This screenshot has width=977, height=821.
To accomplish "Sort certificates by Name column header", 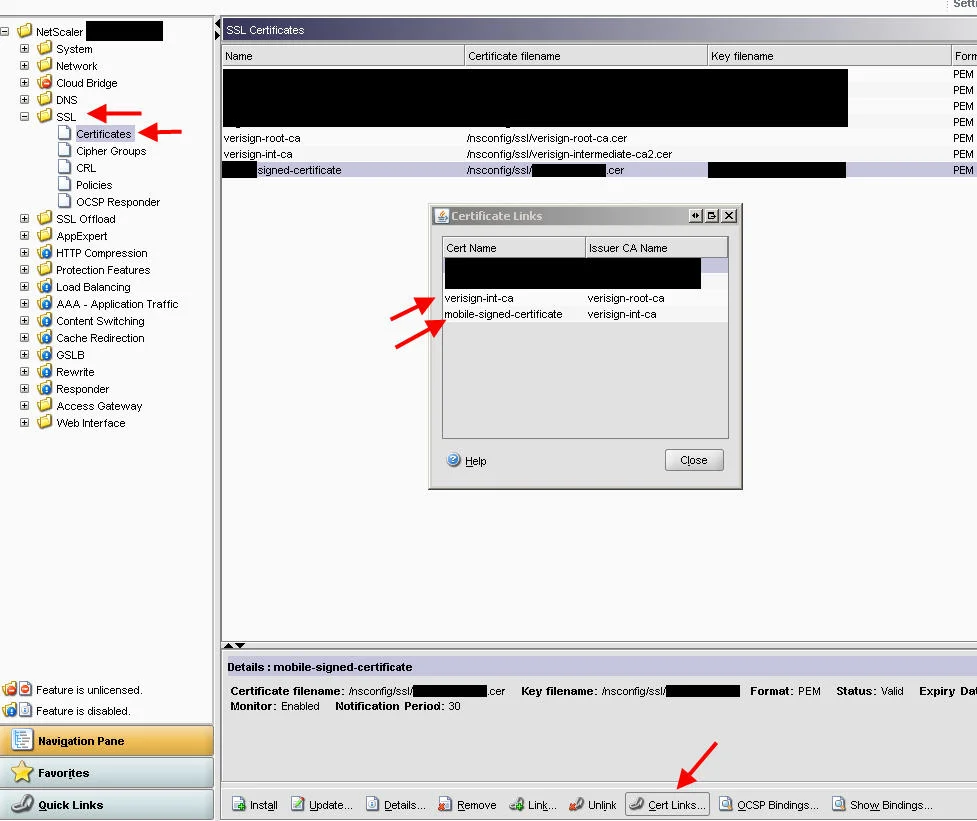I will pyautogui.click(x=343, y=56).
